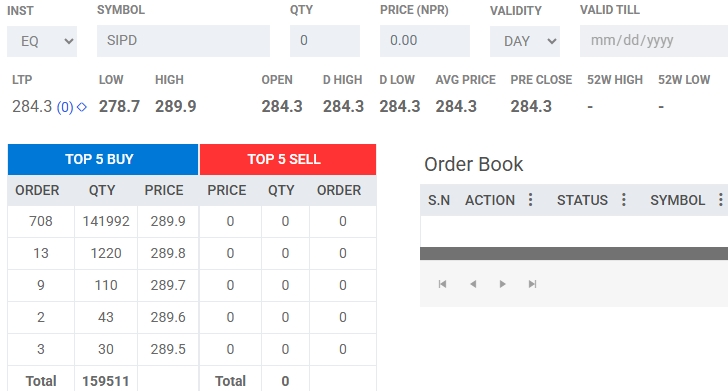Go to last page of Order Book
The height and width of the screenshot is (391, 728).
click(x=533, y=284)
